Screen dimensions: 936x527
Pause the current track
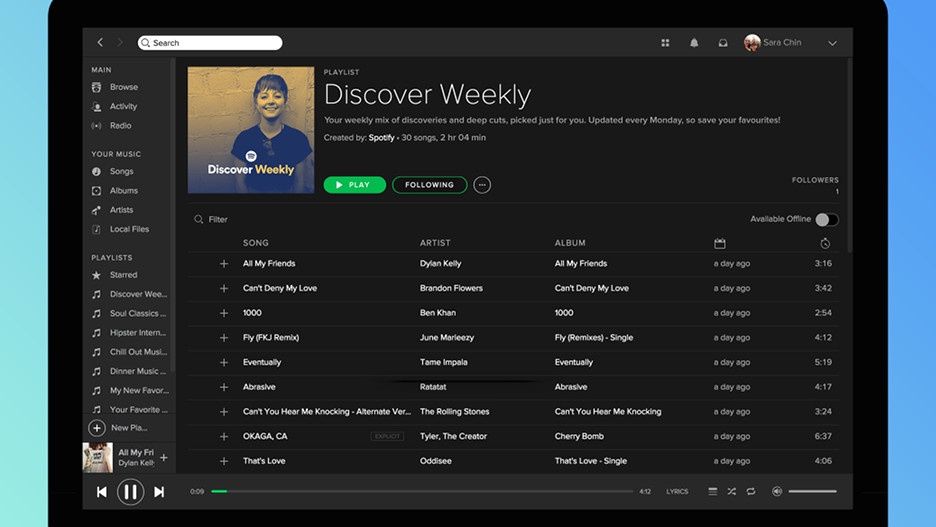130,492
